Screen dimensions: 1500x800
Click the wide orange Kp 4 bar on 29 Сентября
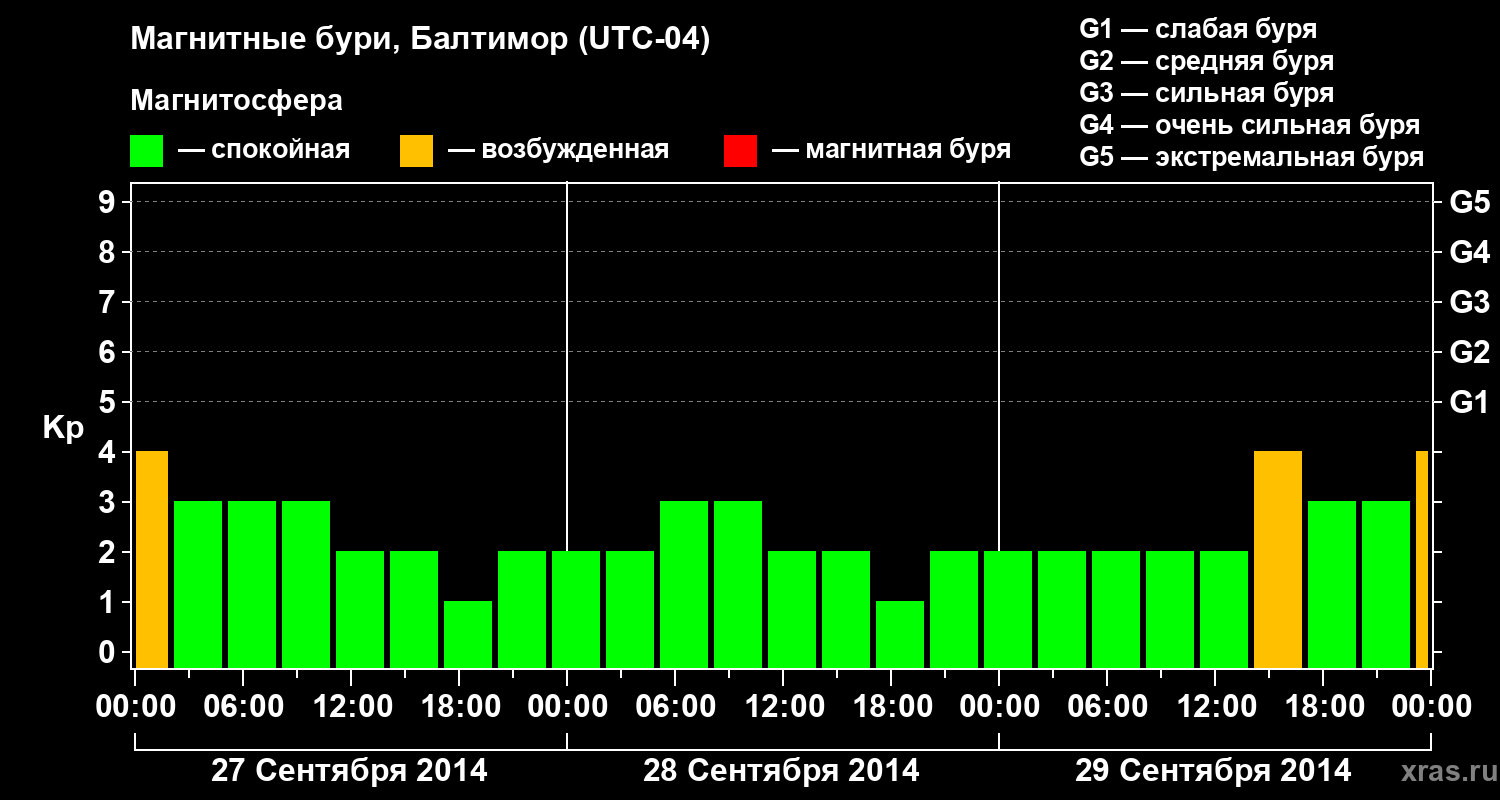tap(1278, 560)
